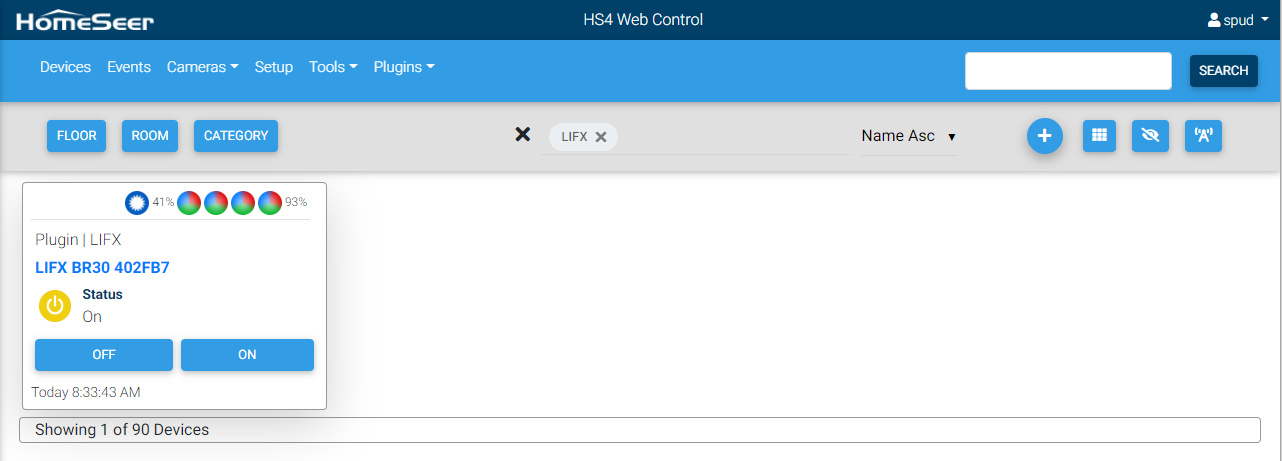The width and height of the screenshot is (1282, 461).
Task: Click the add device plus button
Action: [1044, 136]
